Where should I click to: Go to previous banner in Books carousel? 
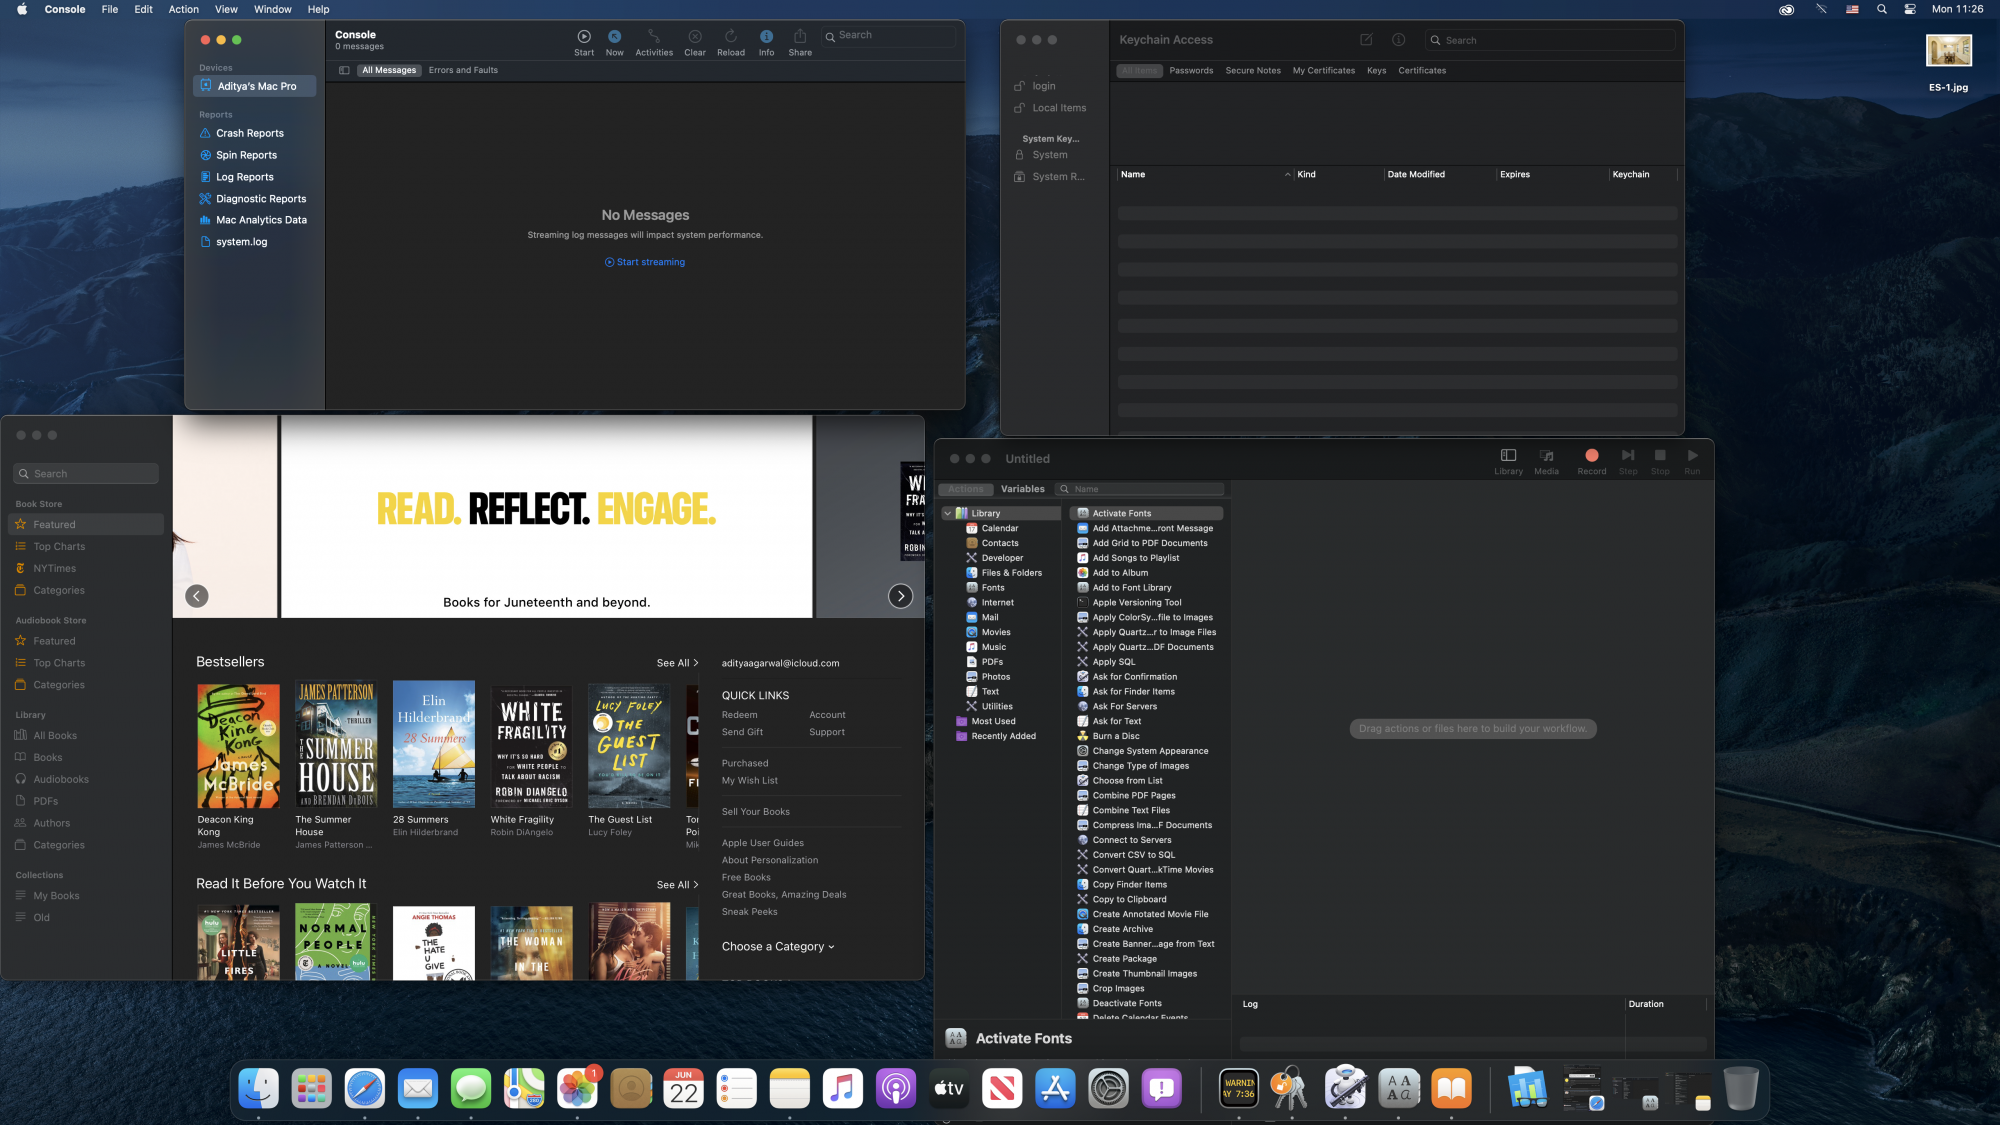click(197, 596)
